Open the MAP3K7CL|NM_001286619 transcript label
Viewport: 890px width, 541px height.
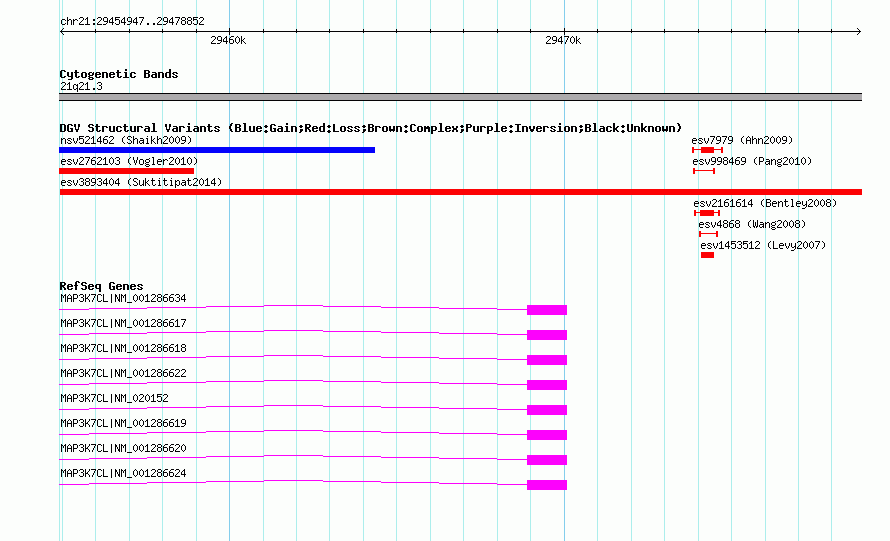(x=123, y=423)
